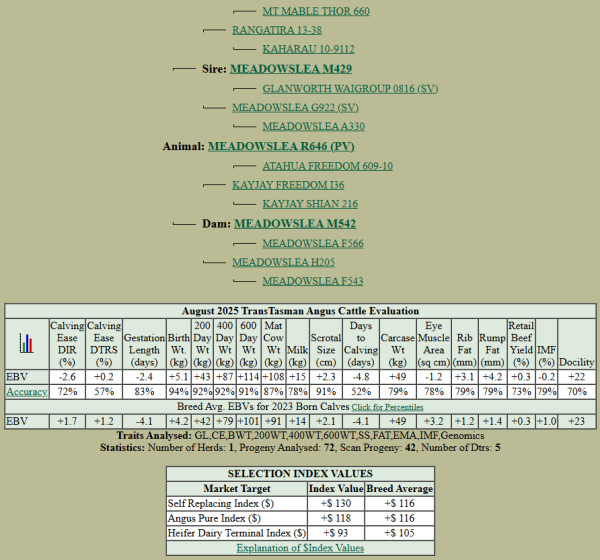
Task: Open KAYJAY SHIAN 216 link
Action: (x=310, y=204)
